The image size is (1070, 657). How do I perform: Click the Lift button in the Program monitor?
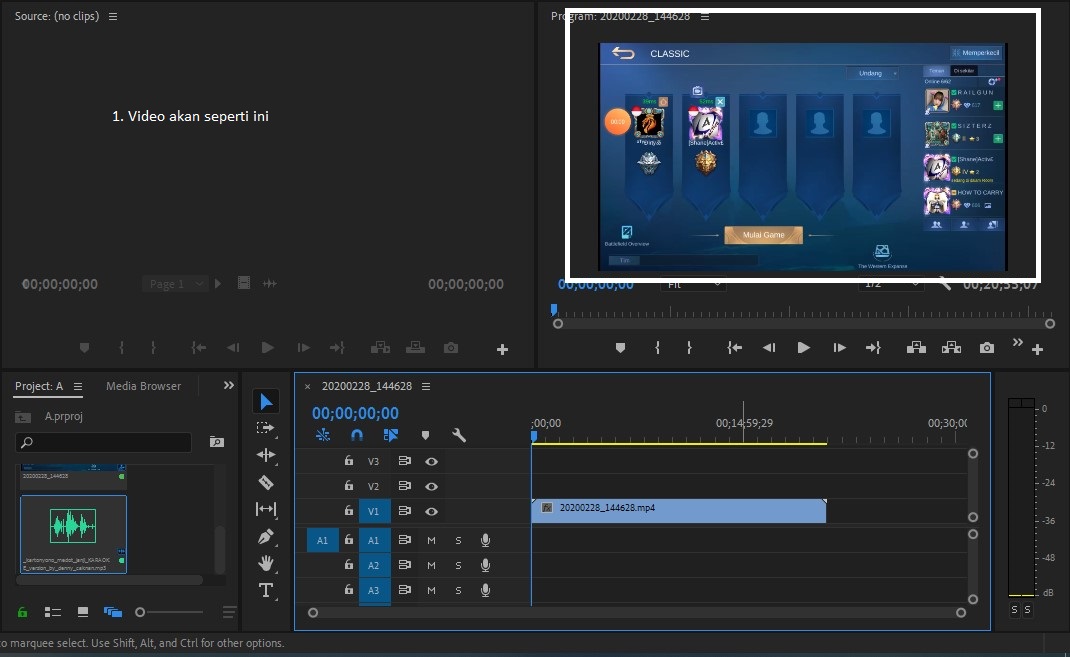point(916,348)
